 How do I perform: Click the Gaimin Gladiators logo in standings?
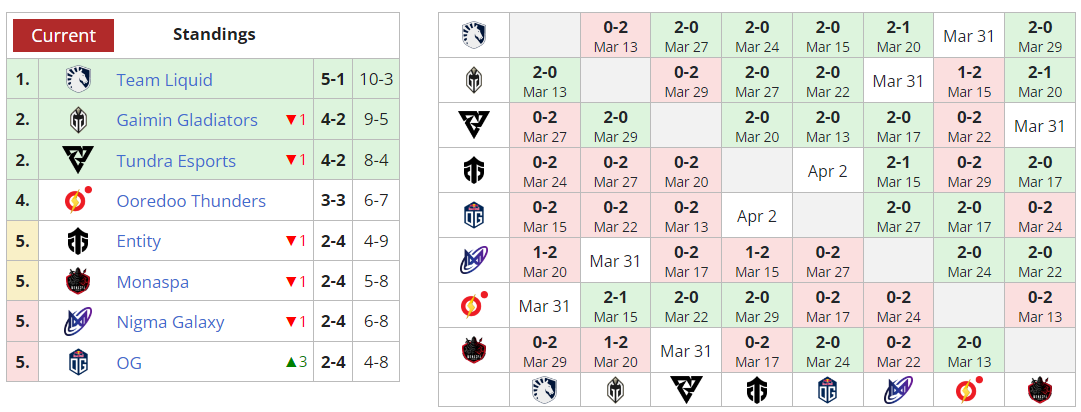[78, 120]
